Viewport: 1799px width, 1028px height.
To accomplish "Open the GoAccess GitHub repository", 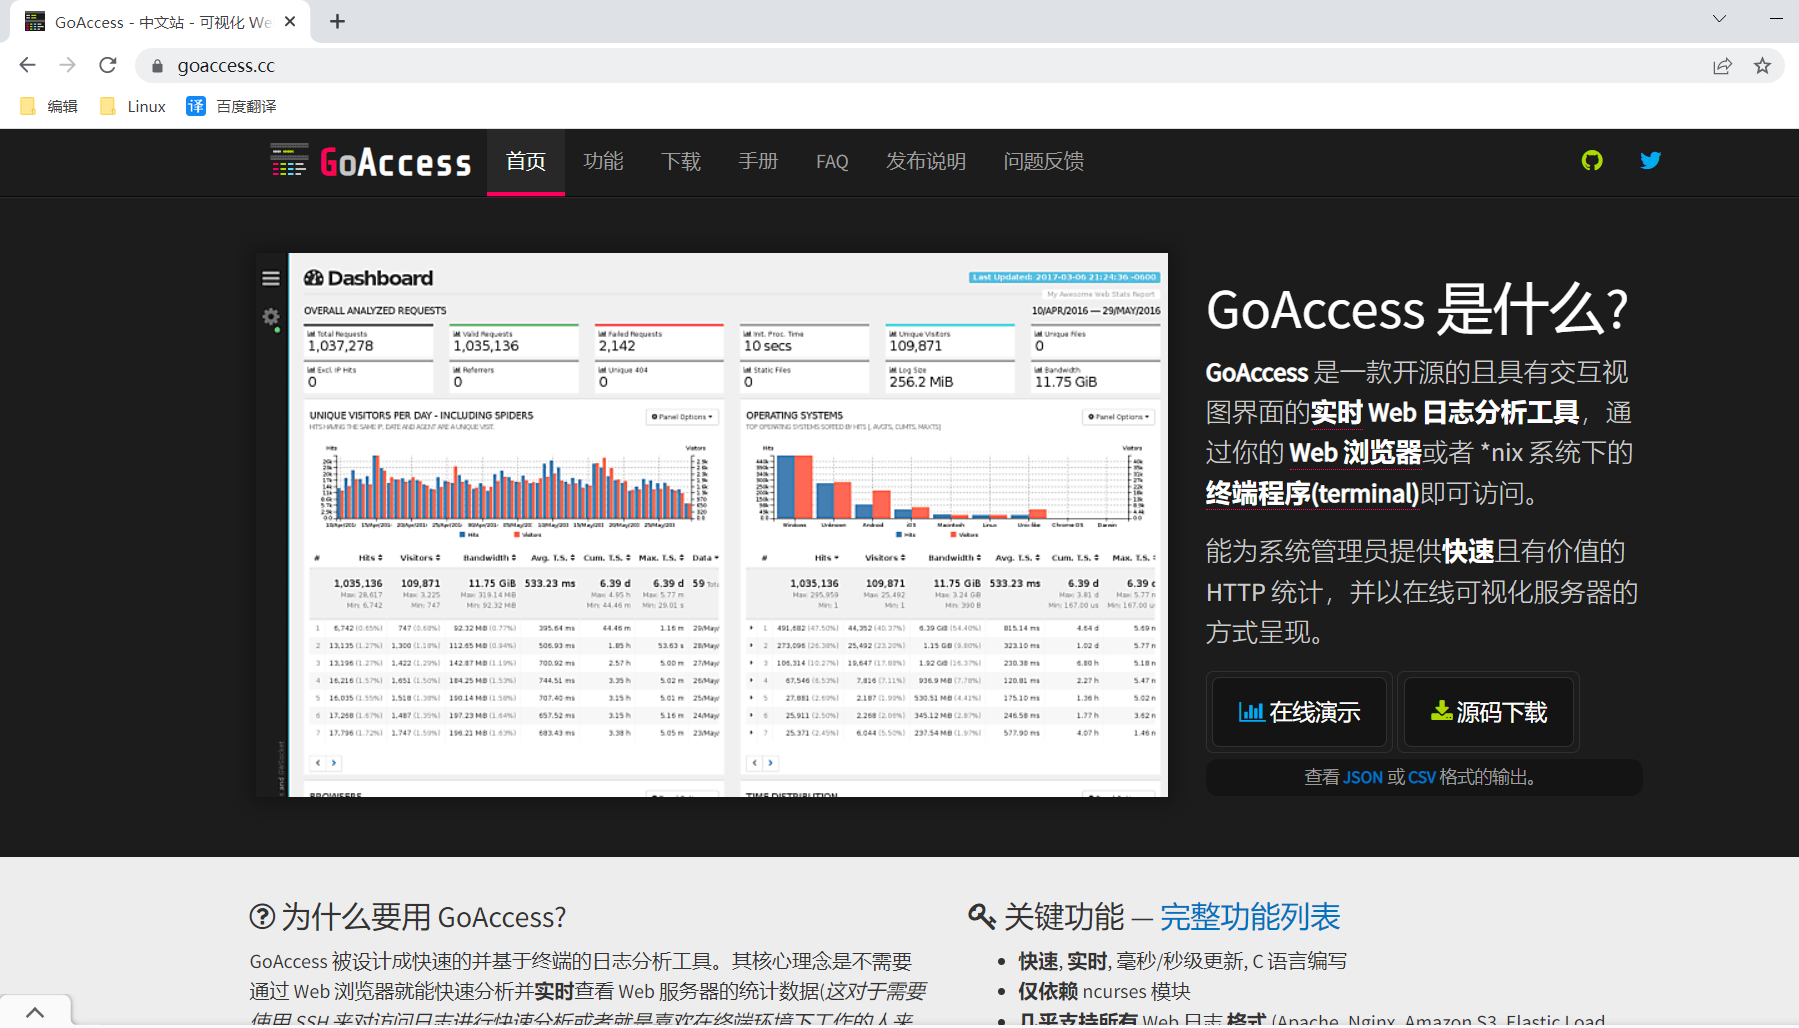I will coord(1591,160).
